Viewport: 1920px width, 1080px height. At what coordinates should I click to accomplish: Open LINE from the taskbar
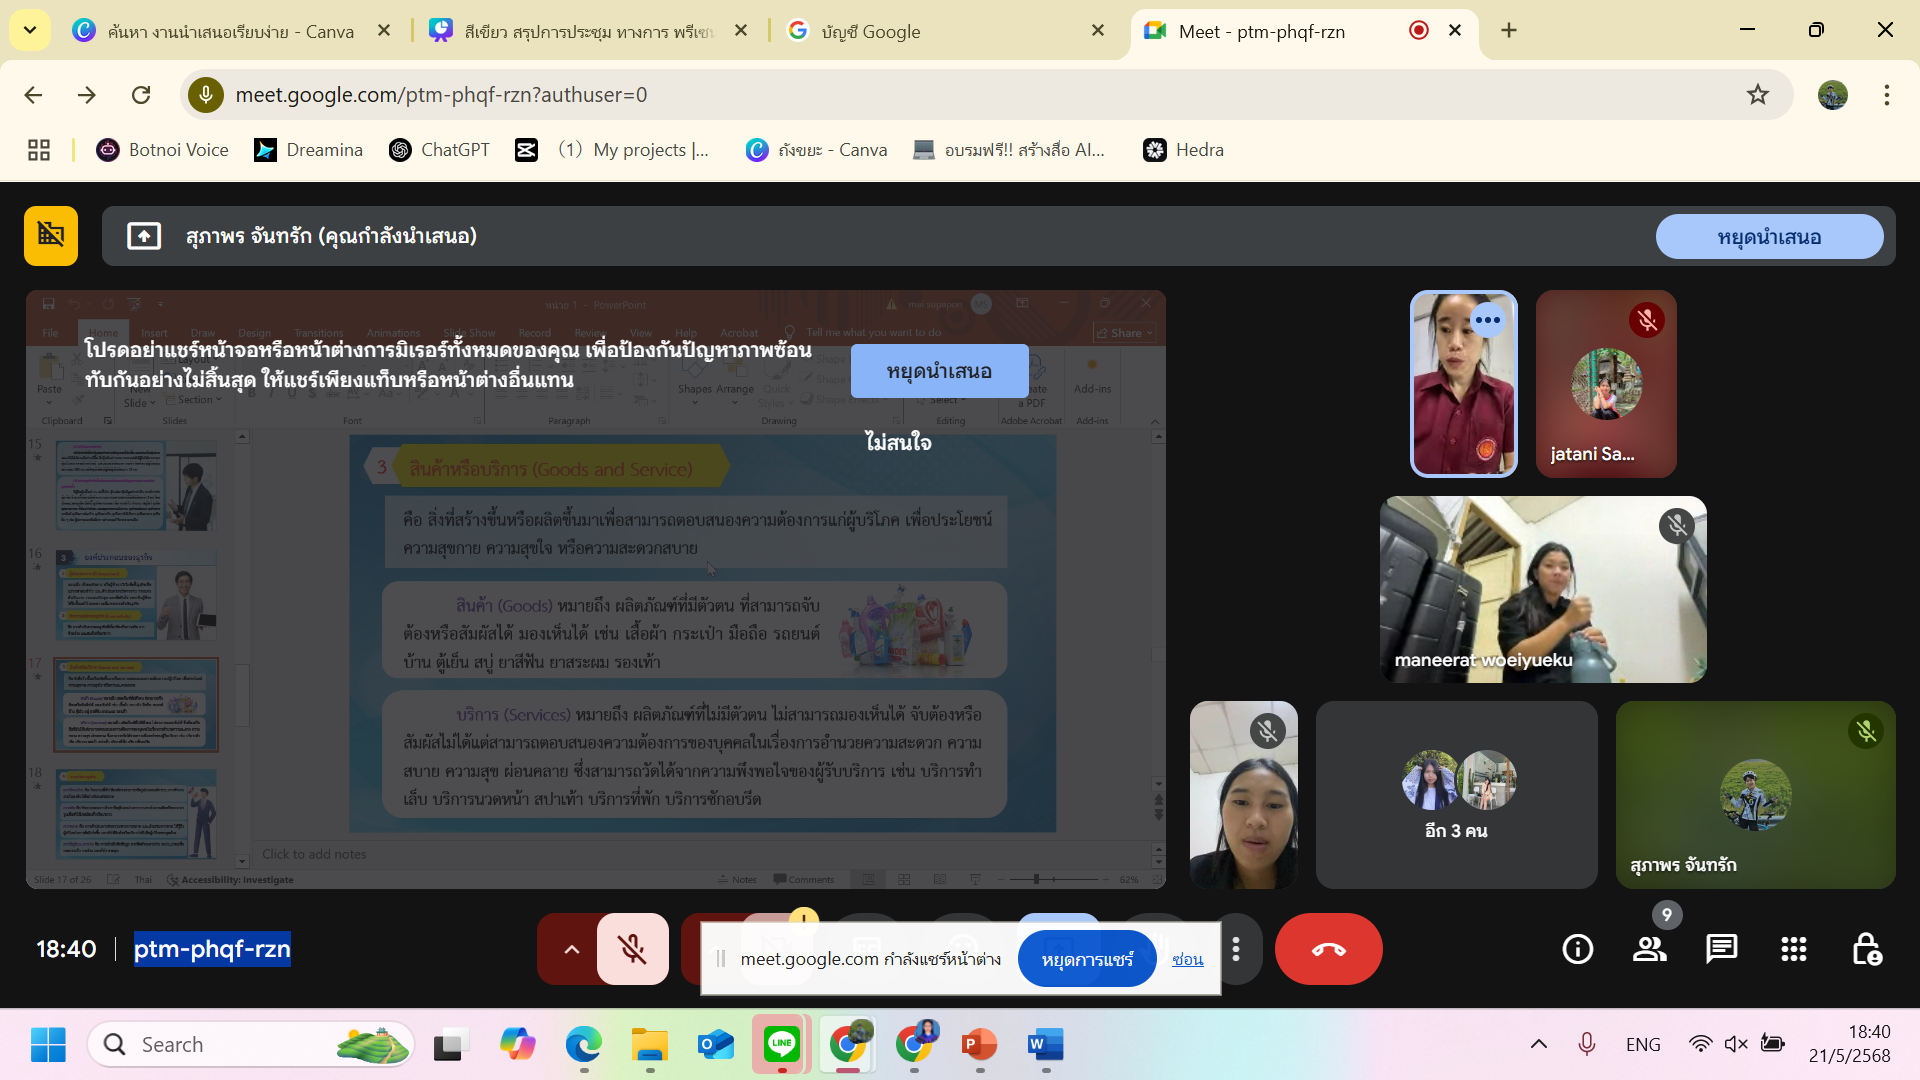click(x=782, y=1045)
